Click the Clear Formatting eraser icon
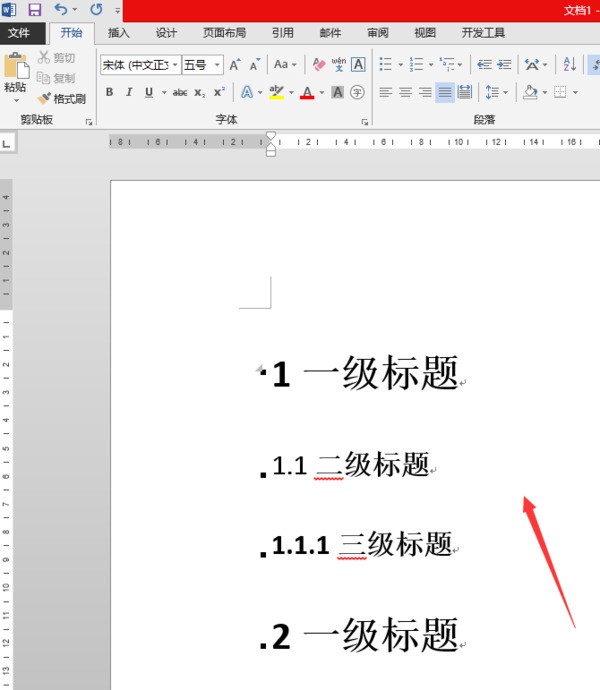This screenshot has height=690, width=600. (x=319, y=65)
